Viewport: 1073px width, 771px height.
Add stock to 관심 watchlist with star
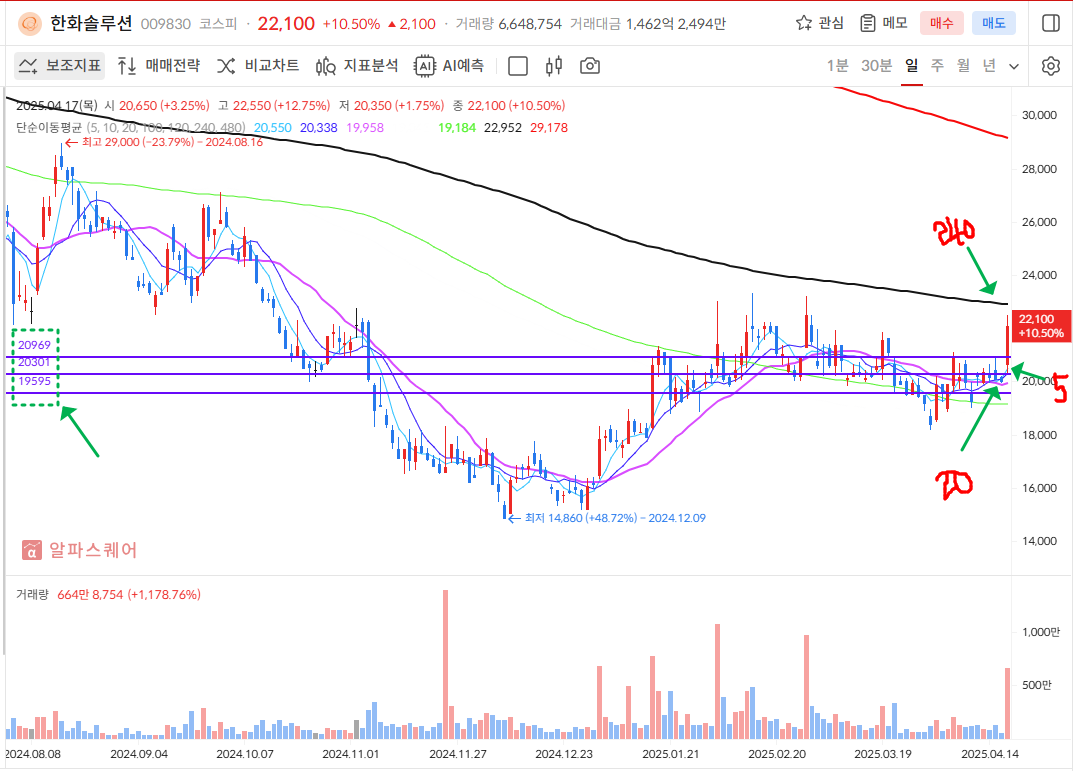click(819, 23)
